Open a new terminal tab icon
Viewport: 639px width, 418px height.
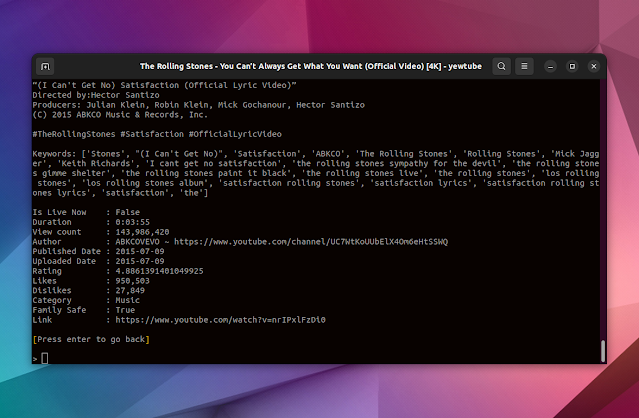(45, 66)
